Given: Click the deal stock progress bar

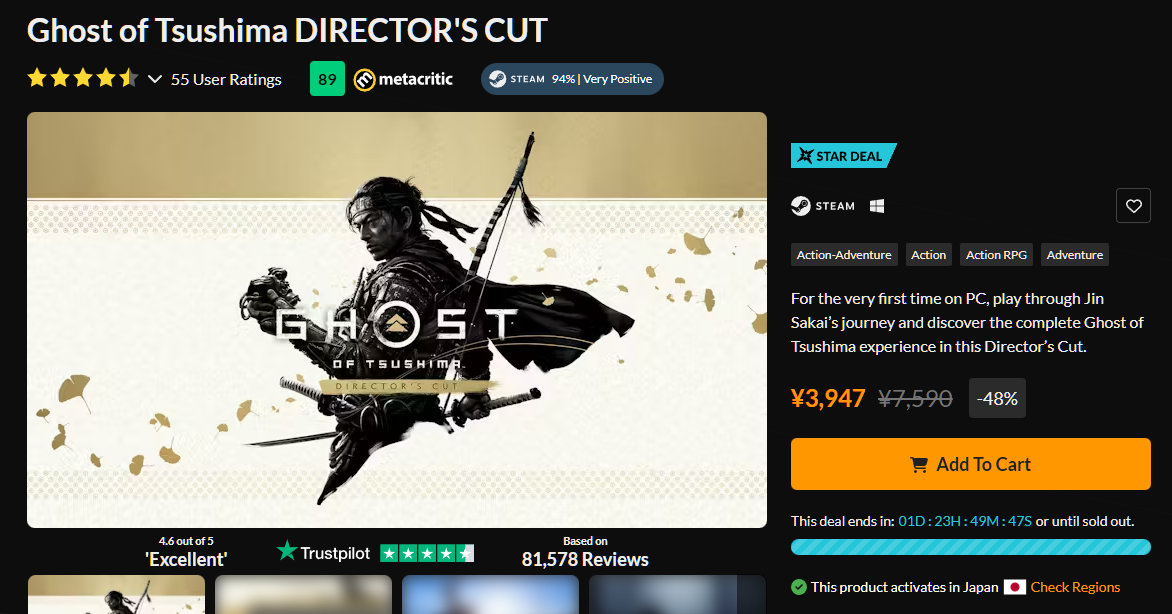Looking at the screenshot, I should (970, 547).
